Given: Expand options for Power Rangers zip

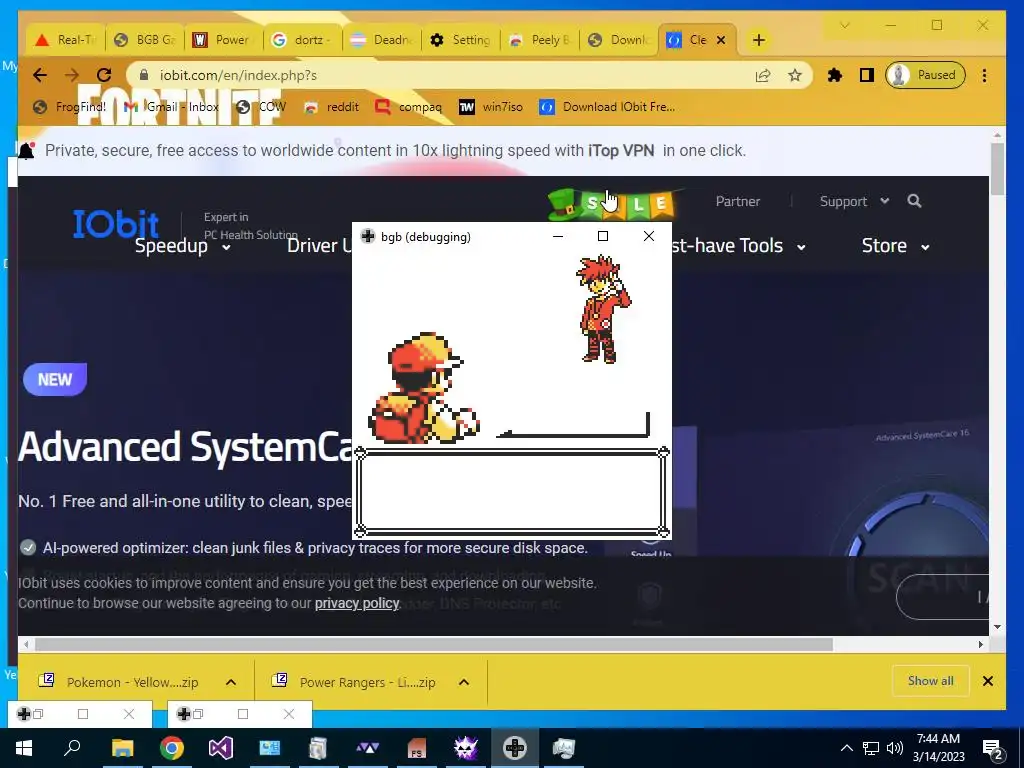Looking at the screenshot, I should [x=464, y=682].
